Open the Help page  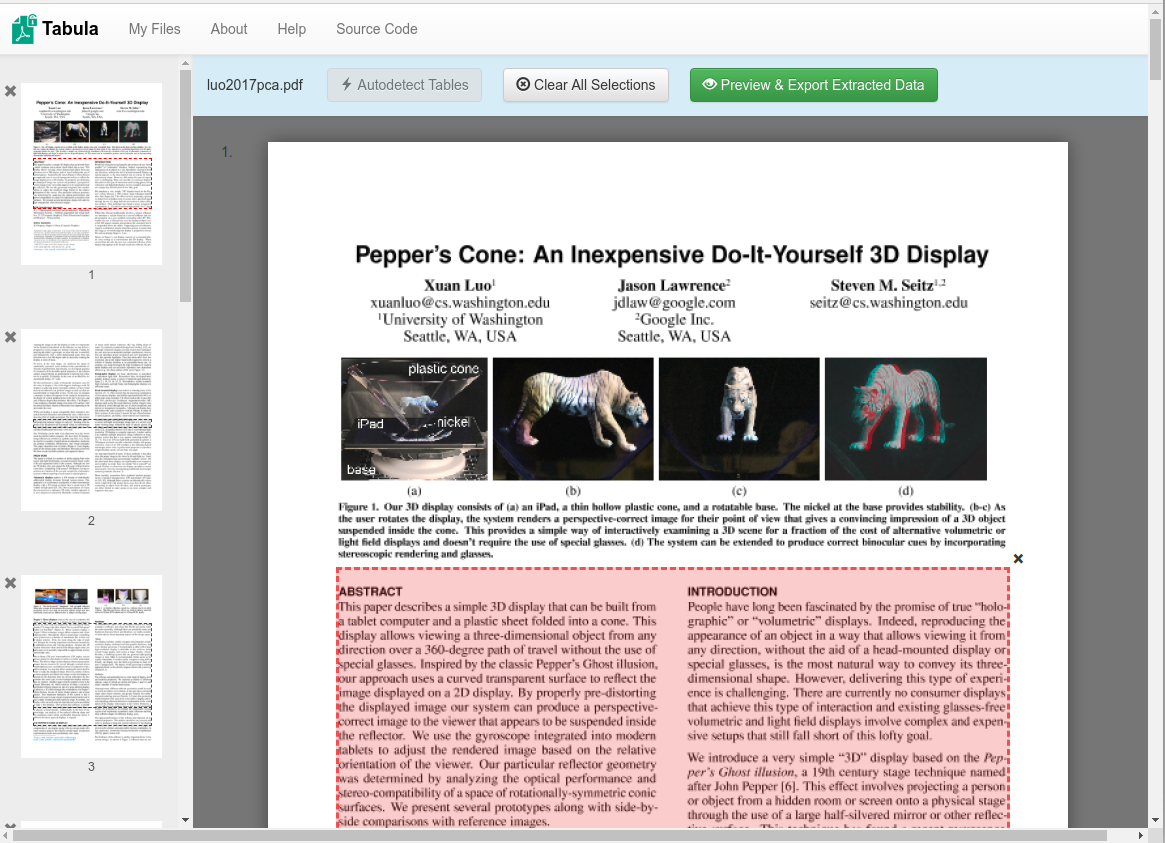click(291, 29)
